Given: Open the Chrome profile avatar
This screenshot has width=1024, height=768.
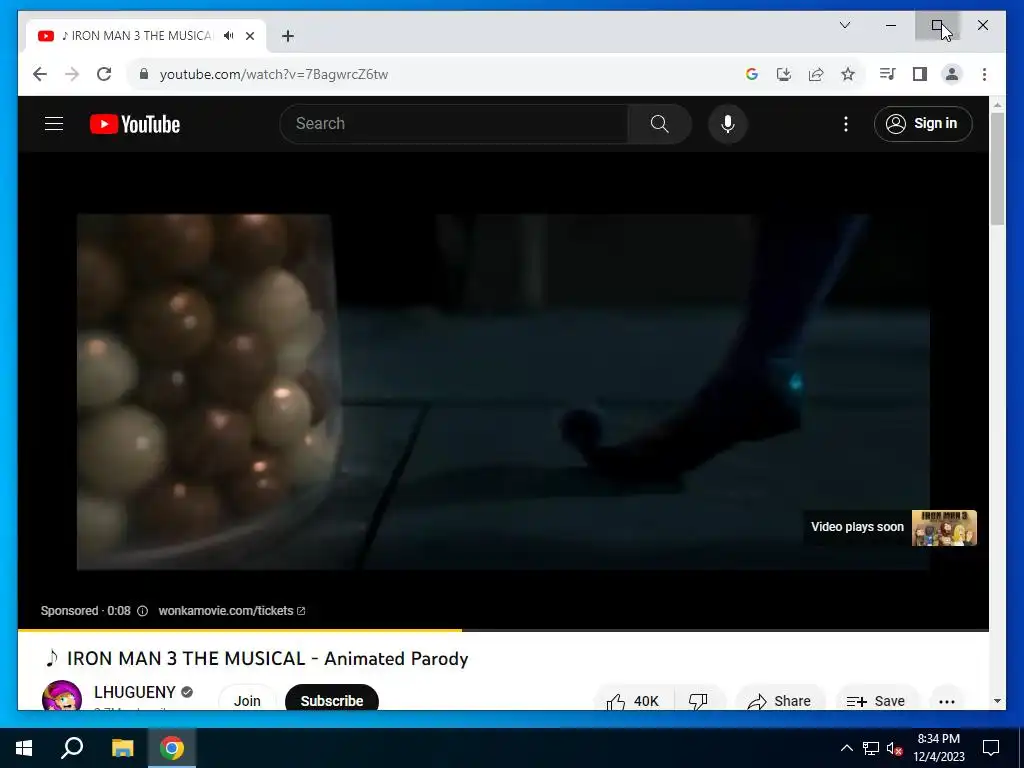Looking at the screenshot, I should click(952, 74).
